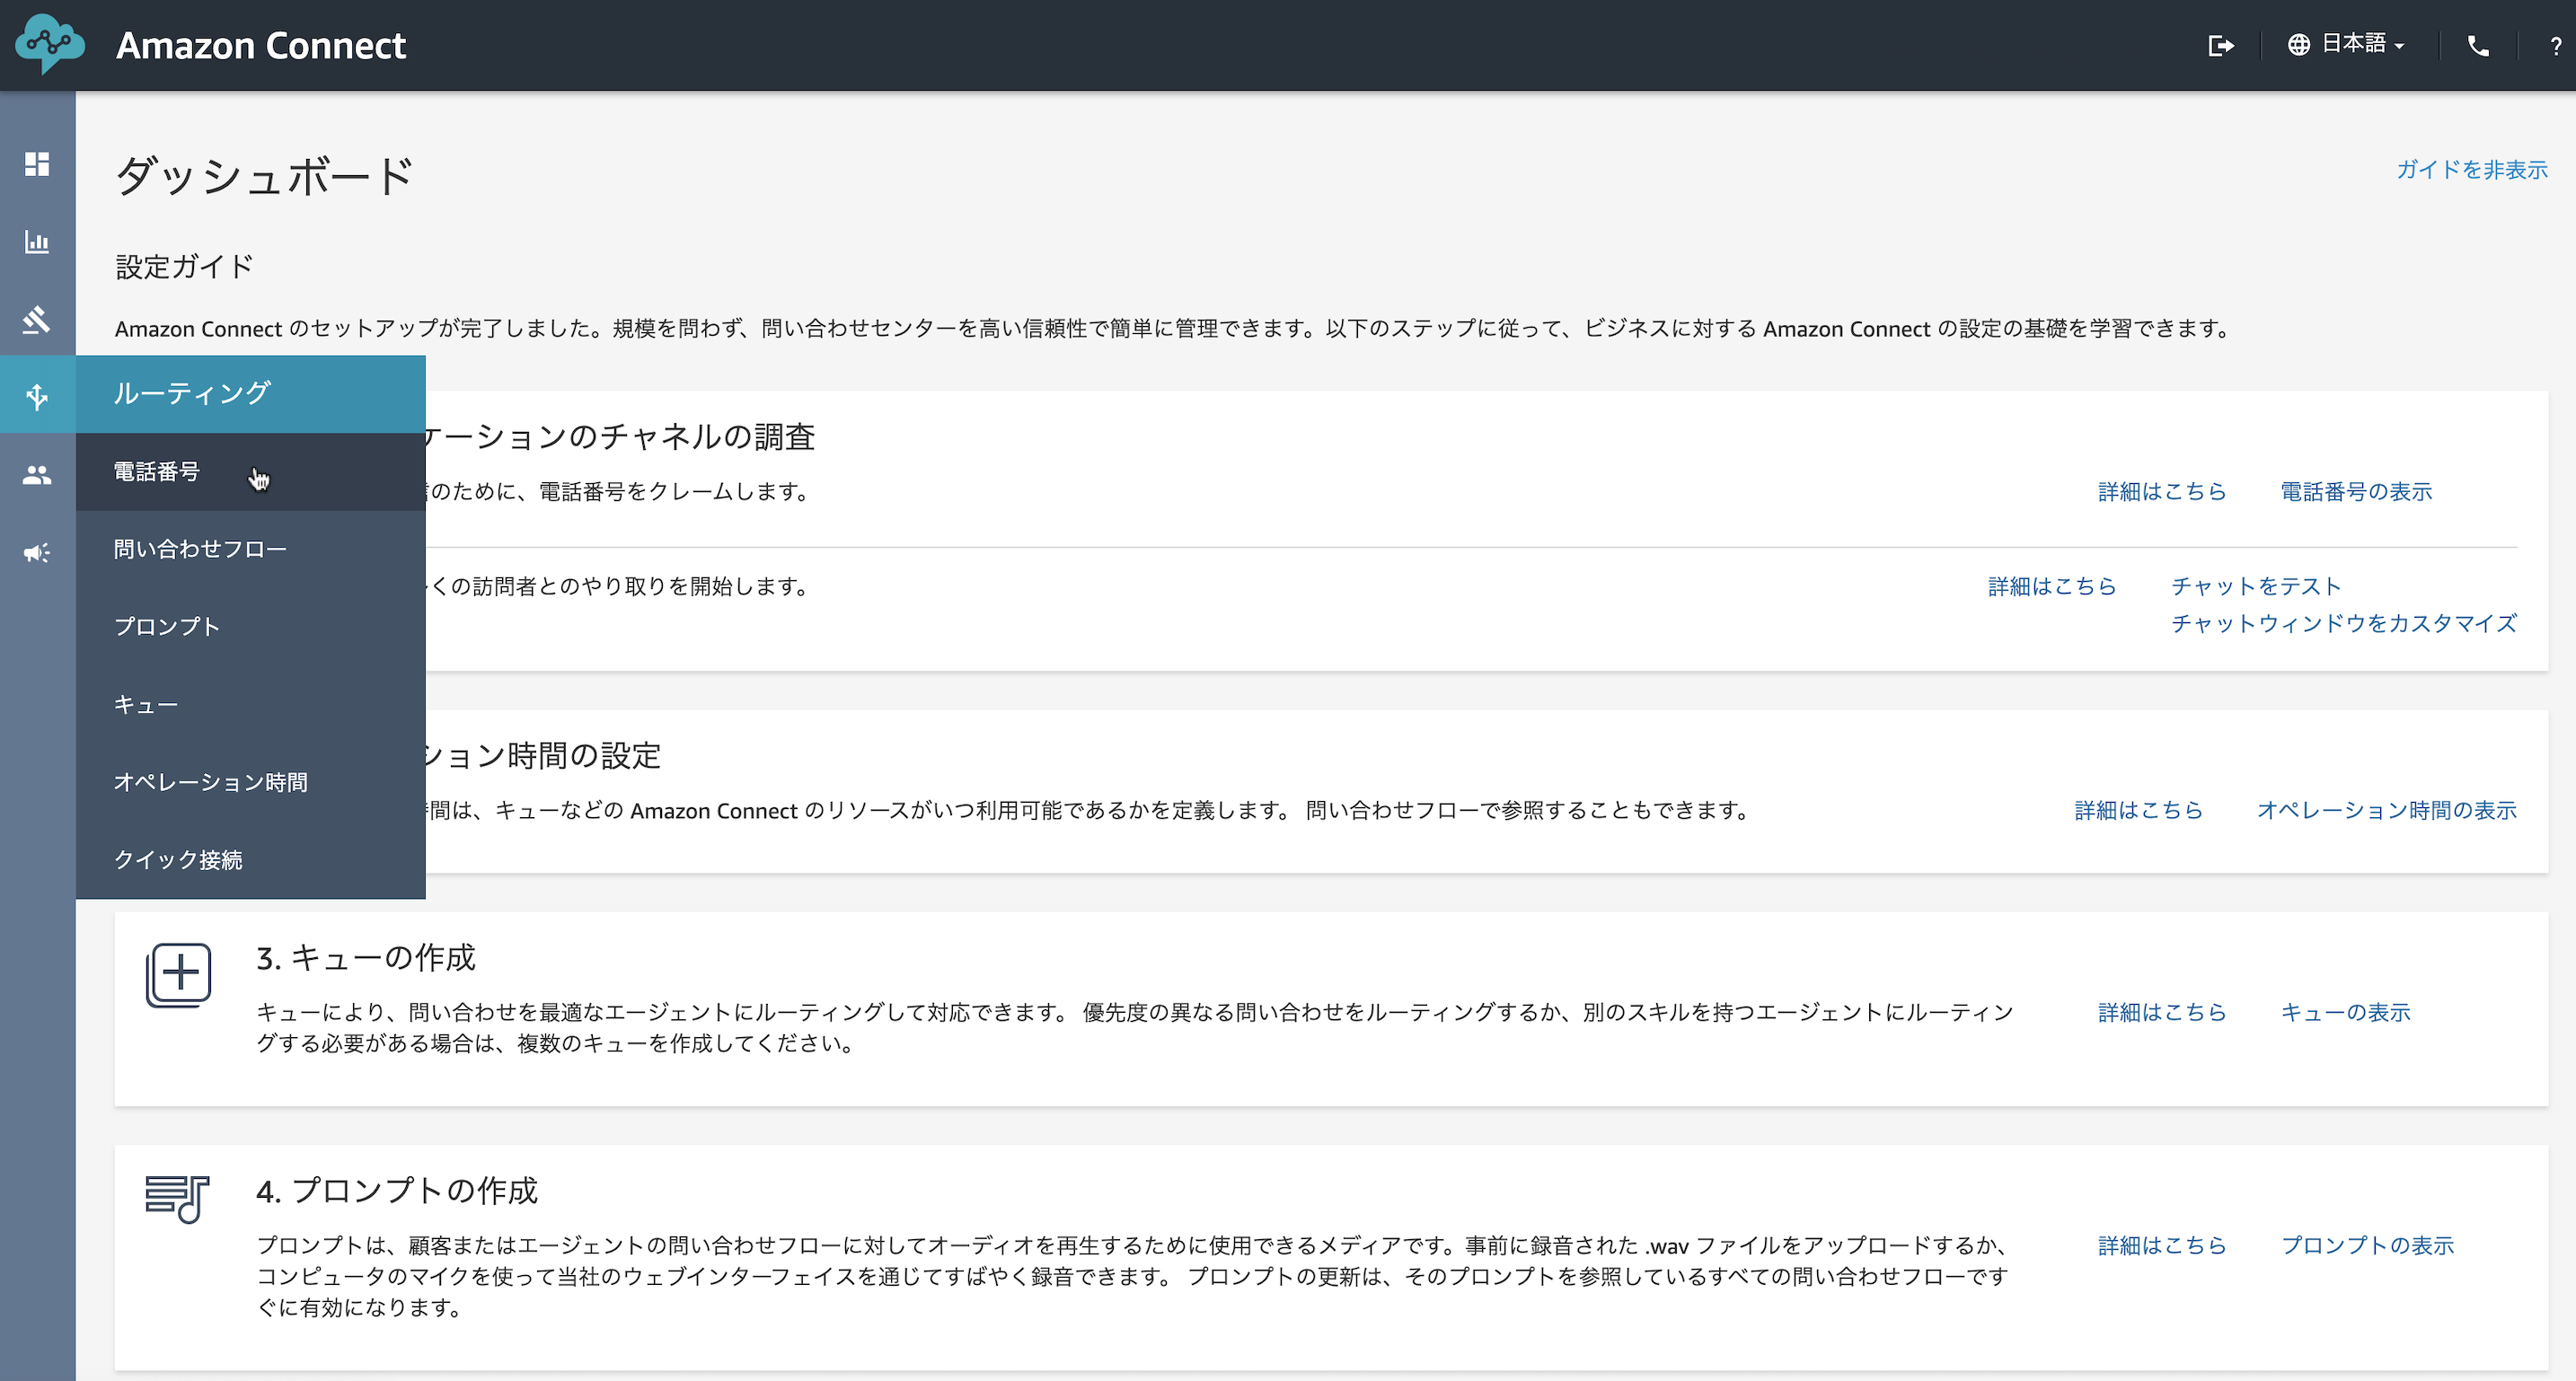The height and width of the screenshot is (1381, 2576).
Task: Click the customer profiles sidebar icon below metrics
Action: coord(37,320)
